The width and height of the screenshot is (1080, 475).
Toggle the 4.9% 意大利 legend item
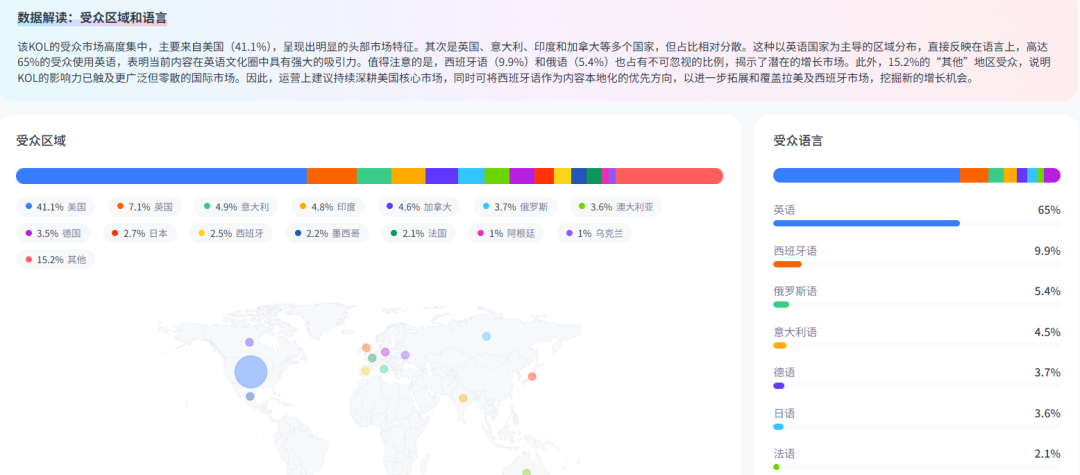click(236, 207)
